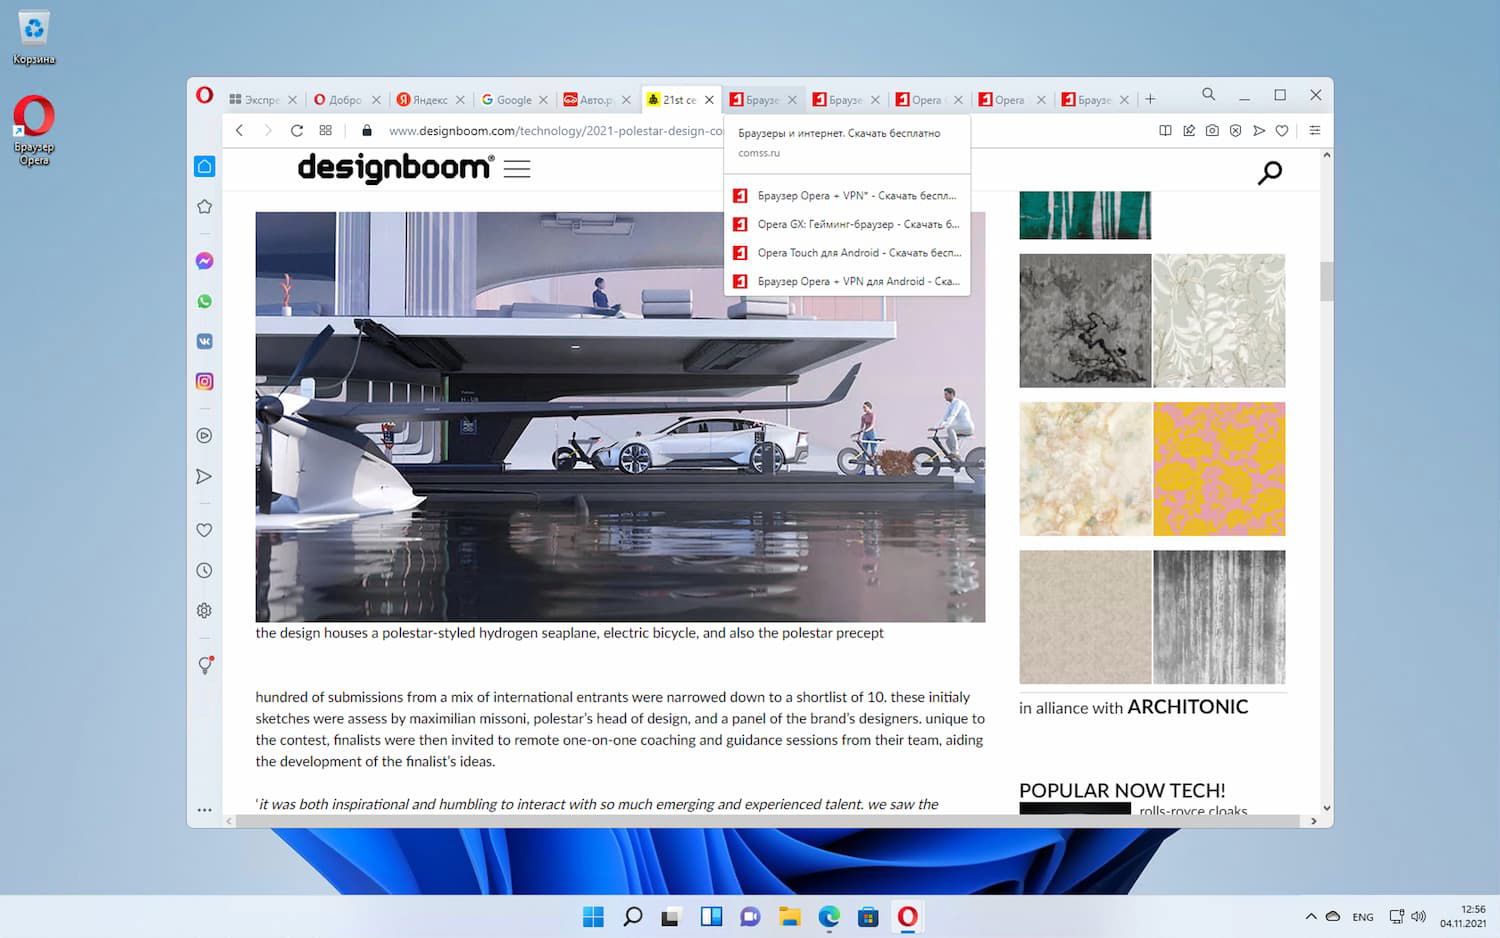Open VK in the sidebar
The image size is (1500, 938).
click(x=204, y=341)
